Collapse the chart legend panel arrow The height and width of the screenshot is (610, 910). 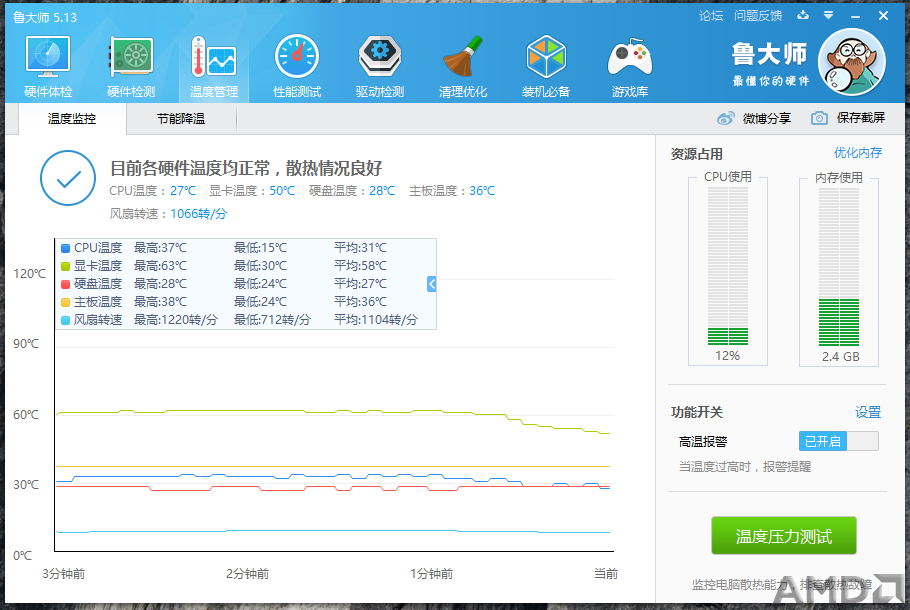pos(431,284)
